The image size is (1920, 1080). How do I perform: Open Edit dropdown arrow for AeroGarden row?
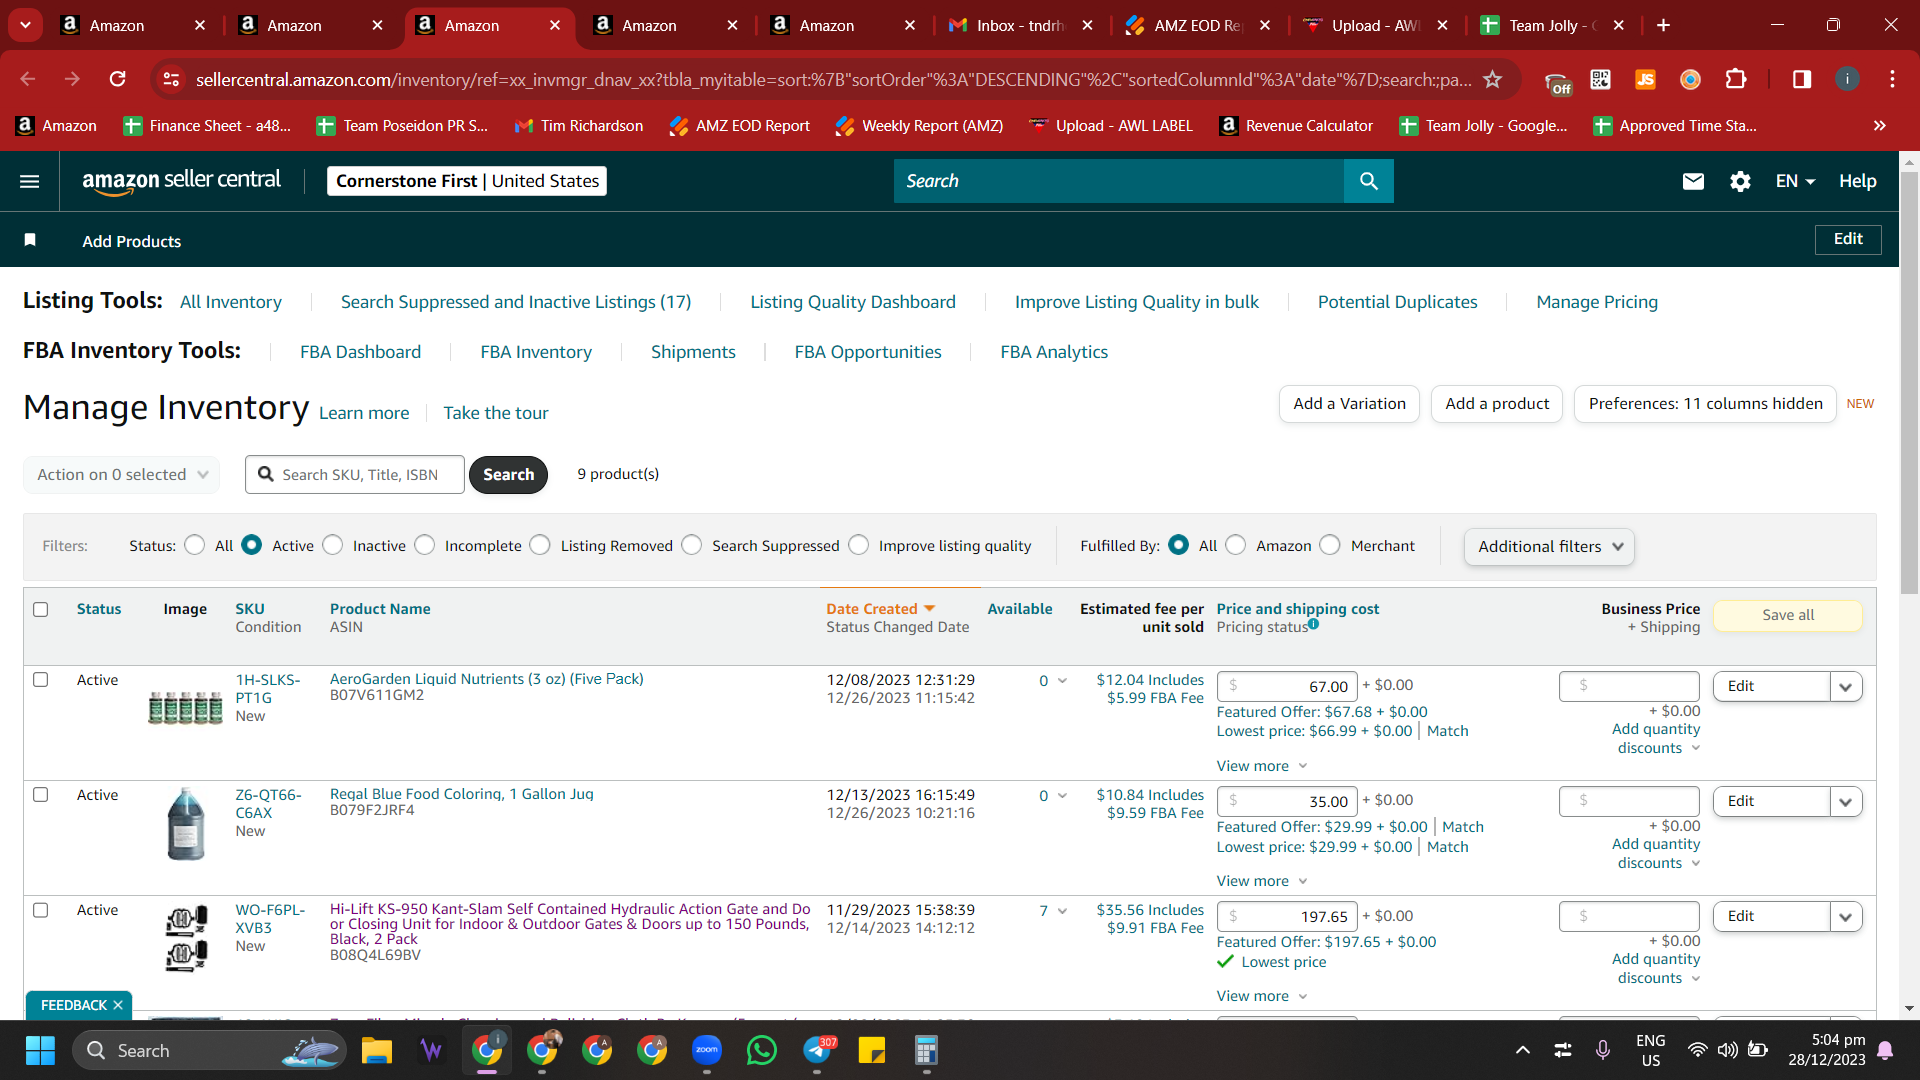click(1846, 686)
